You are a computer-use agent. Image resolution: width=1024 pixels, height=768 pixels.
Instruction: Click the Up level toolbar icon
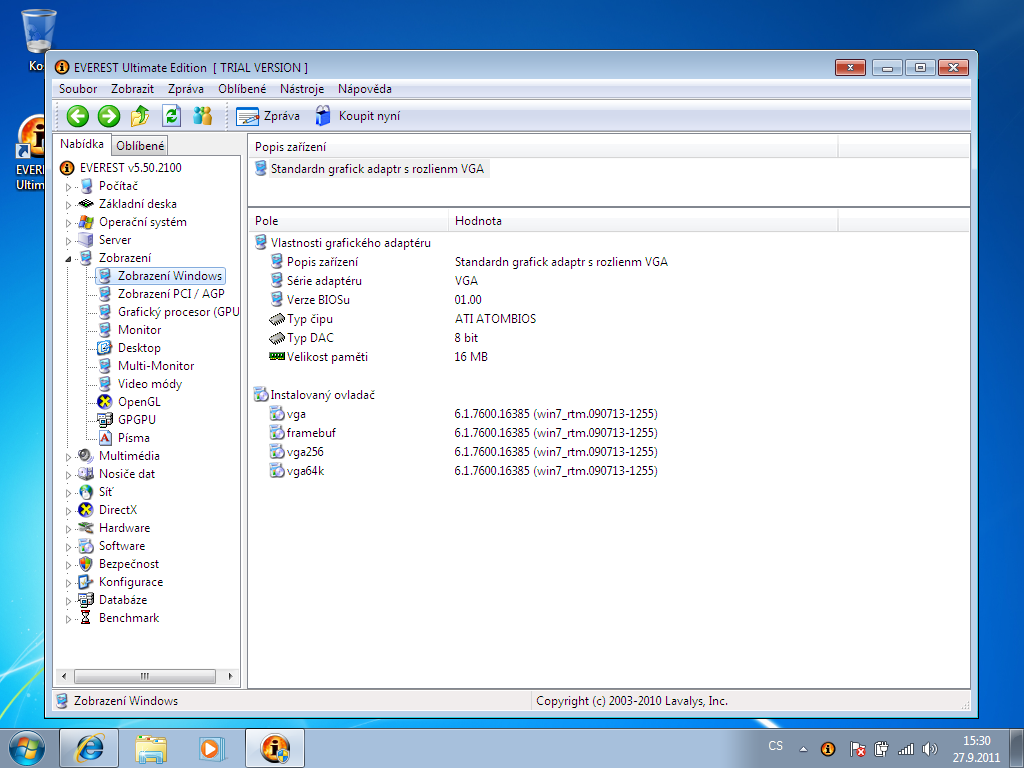coord(140,116)
